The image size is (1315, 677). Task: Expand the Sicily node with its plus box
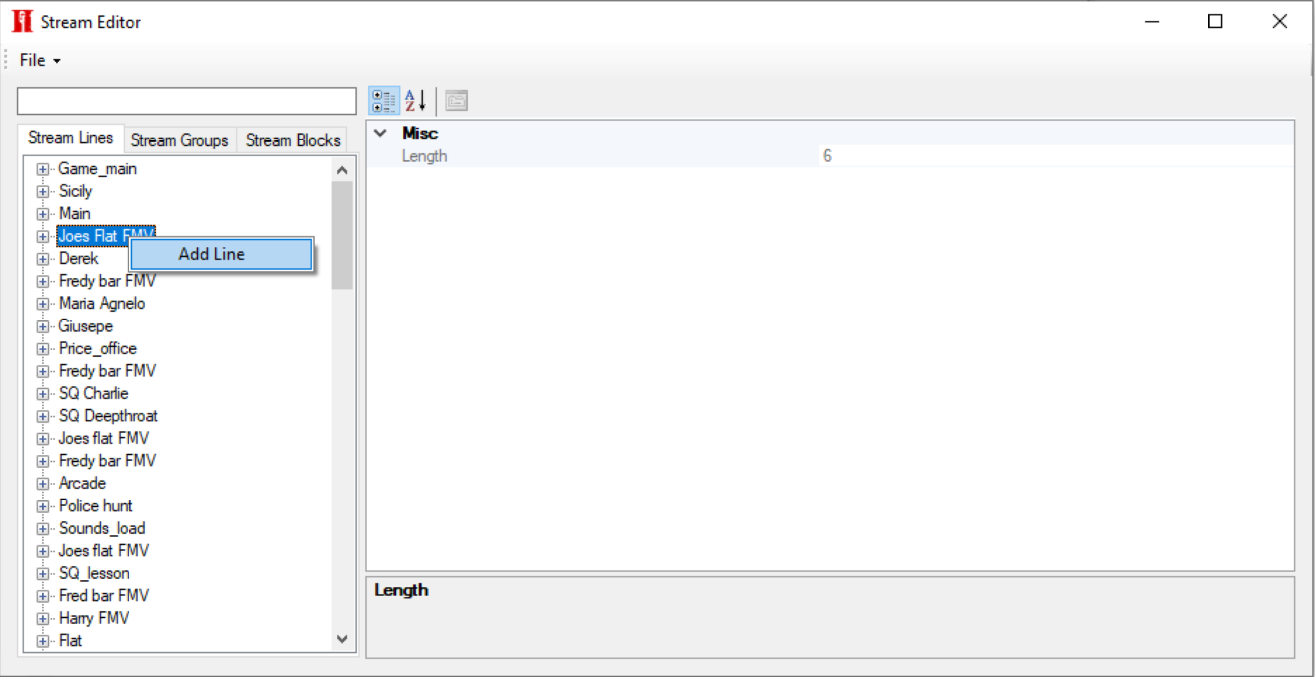click(43, 191)
